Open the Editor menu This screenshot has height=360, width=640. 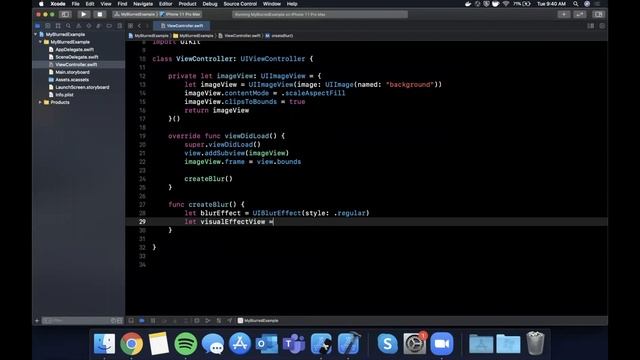(x=165, y=4)
